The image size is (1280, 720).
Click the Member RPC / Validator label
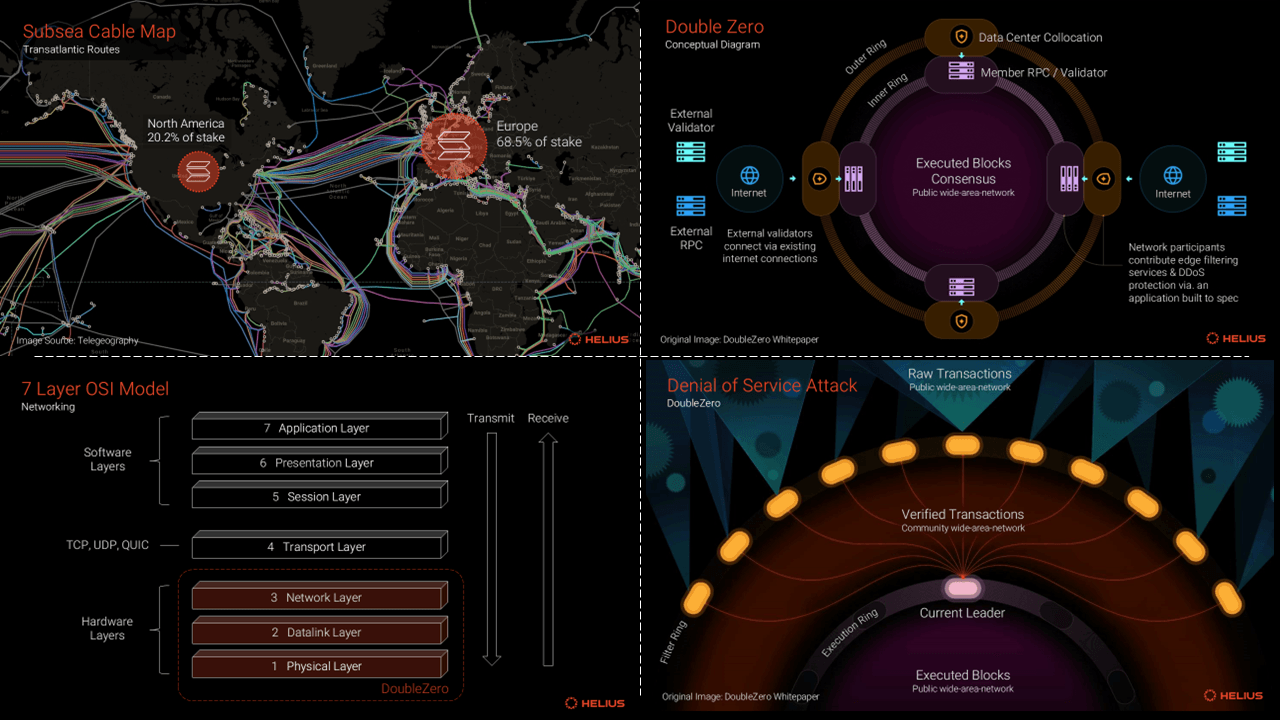coord(1044,72)
